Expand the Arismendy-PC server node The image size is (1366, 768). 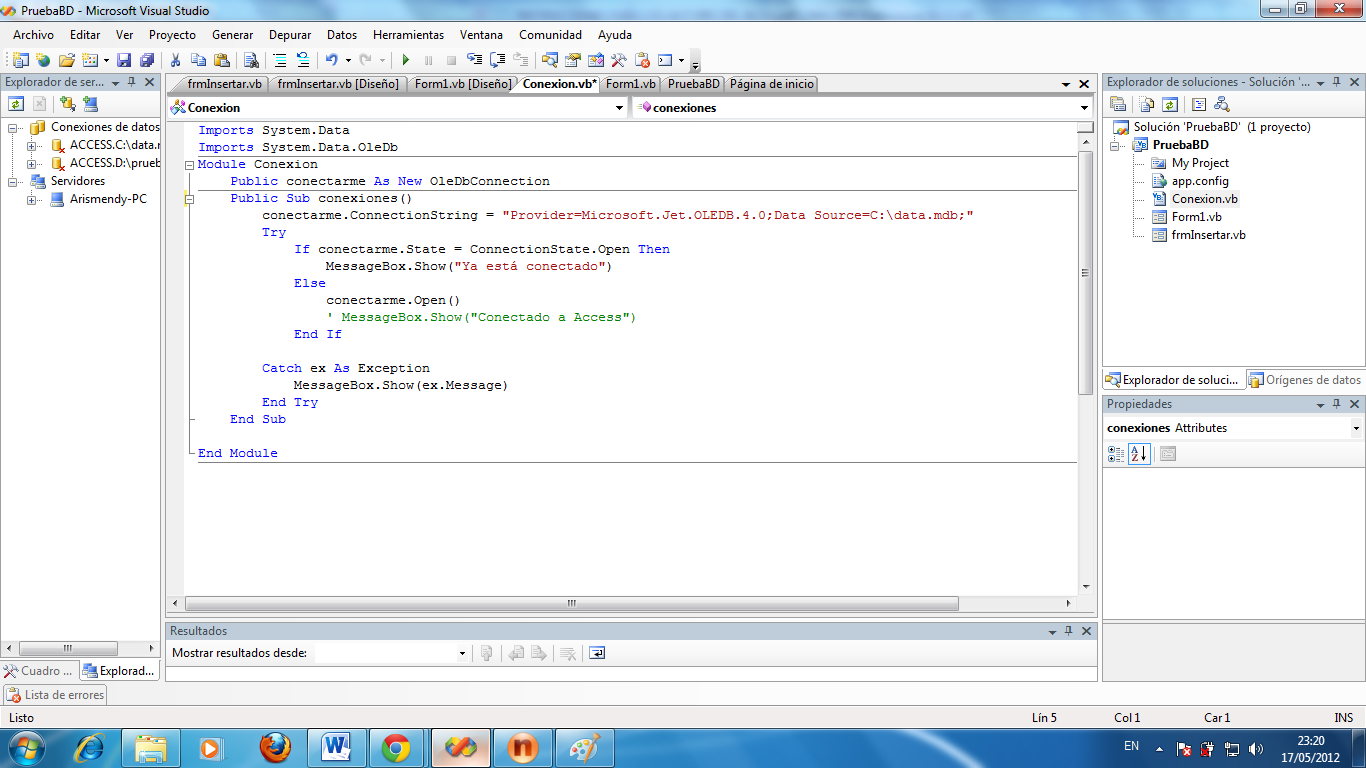(32, 199)
